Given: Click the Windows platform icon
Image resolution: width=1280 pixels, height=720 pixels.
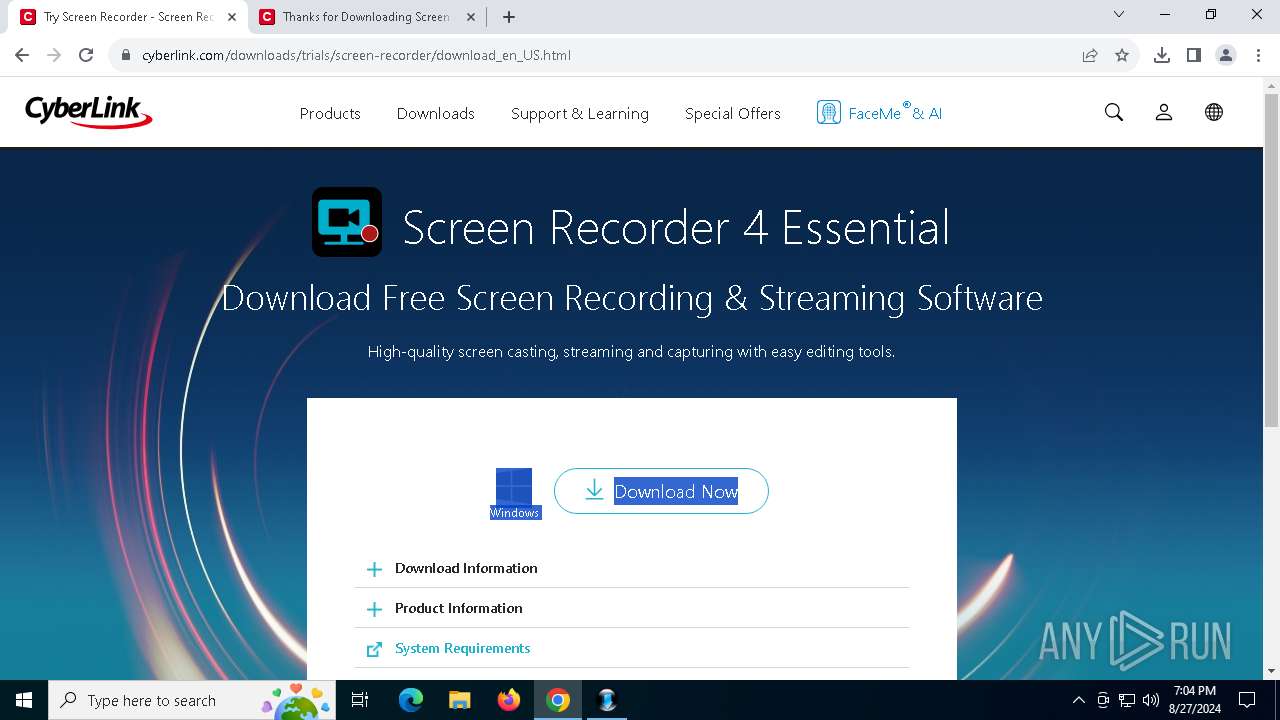Looking at the screenshot, I should tap(515, 493).
